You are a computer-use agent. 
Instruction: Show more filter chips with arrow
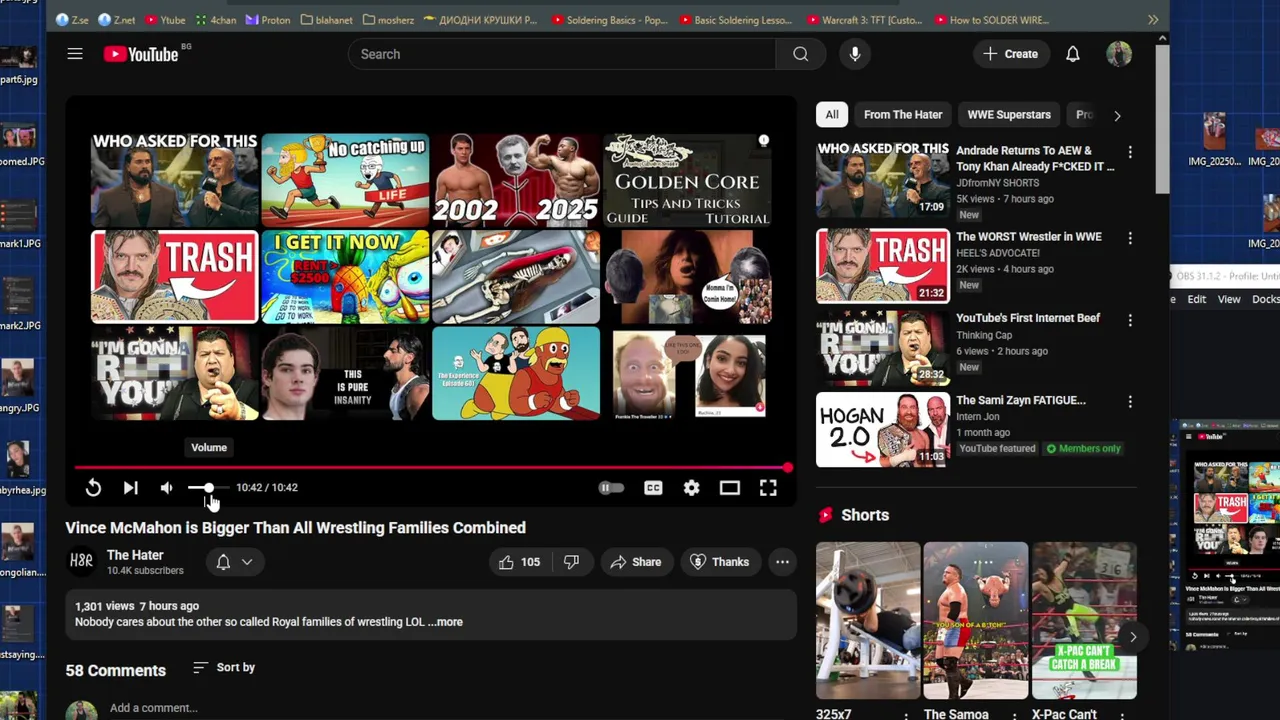tap(1117, 115)
